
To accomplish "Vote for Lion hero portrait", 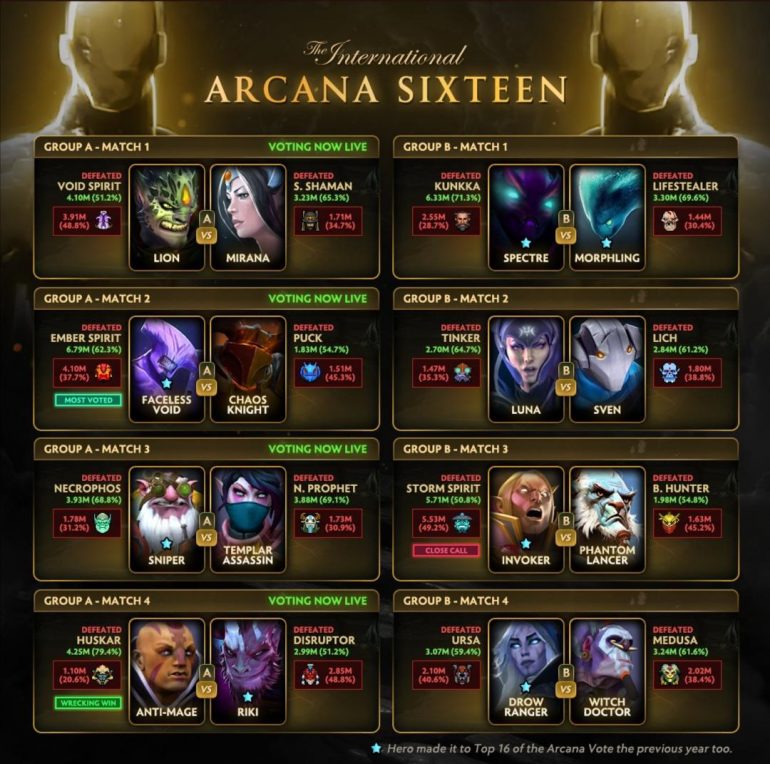I will click(x=166, y=218).
